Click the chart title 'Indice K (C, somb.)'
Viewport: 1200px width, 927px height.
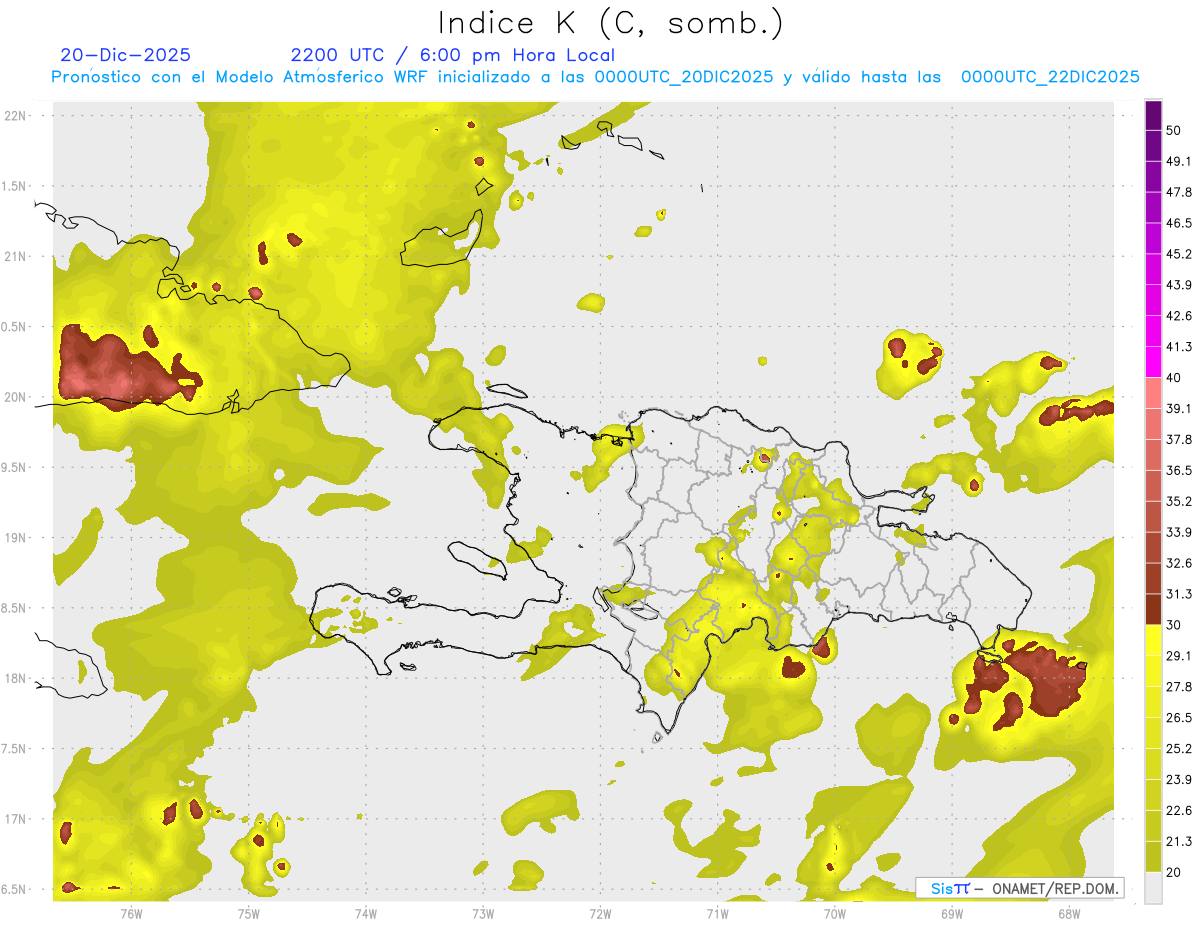(x=611, y=23)
